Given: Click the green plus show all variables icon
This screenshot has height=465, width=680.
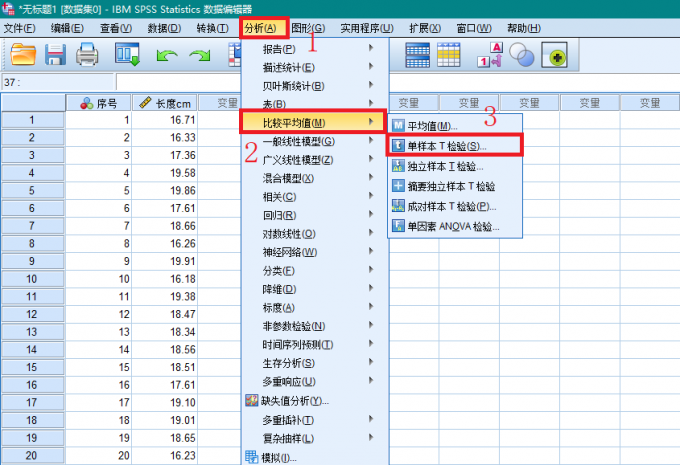Looking at the screenshot, I should [x=554, y=55].
